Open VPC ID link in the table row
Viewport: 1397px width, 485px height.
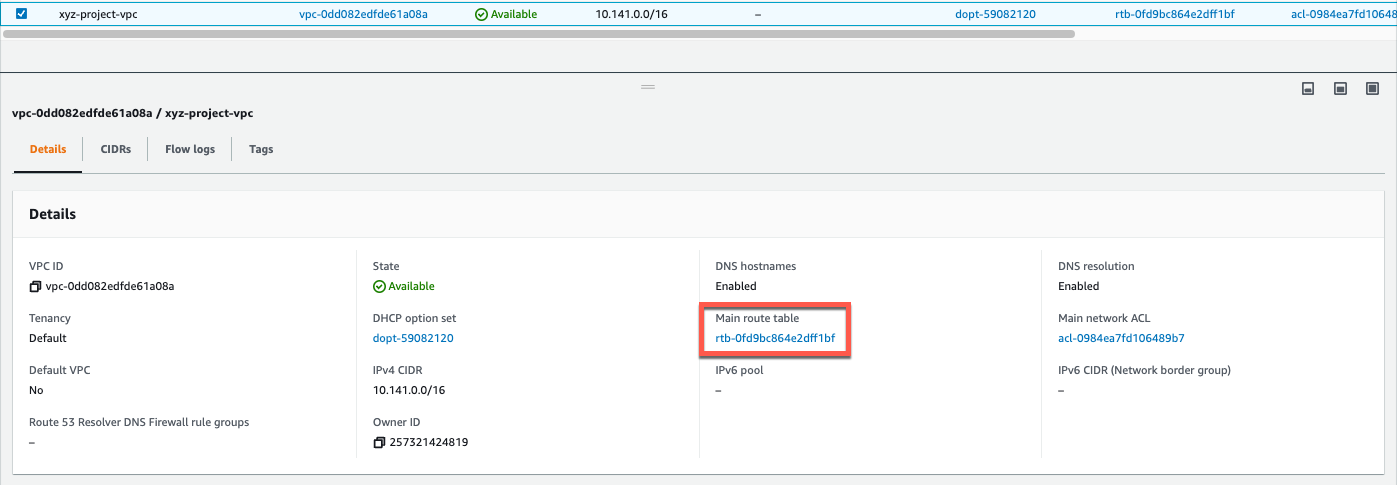pyautogui.click(x=363, y=14)
